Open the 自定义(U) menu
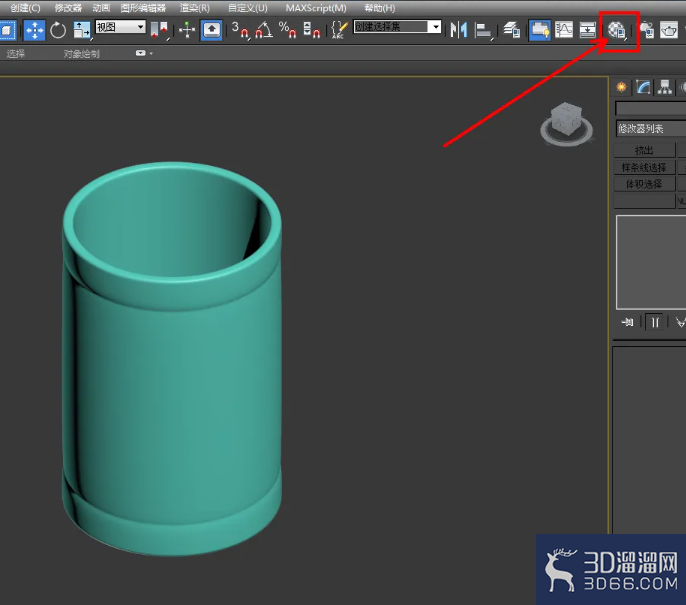This screenshot has height=605, width=686. (248, 8)
